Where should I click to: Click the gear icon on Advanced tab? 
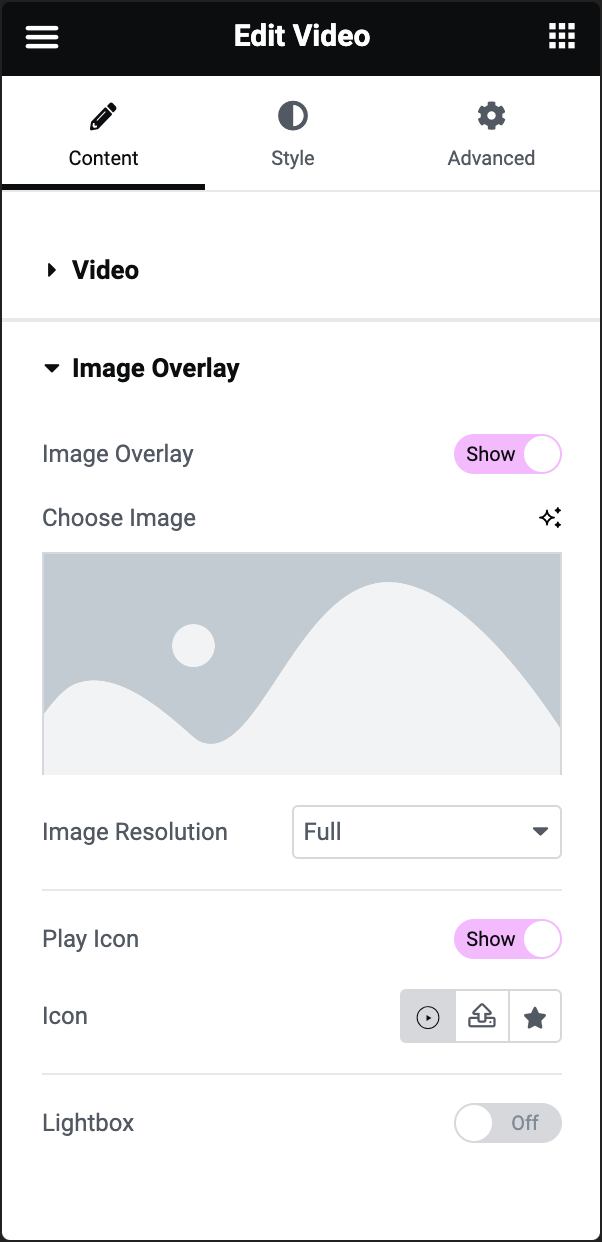tap(491, 115)
